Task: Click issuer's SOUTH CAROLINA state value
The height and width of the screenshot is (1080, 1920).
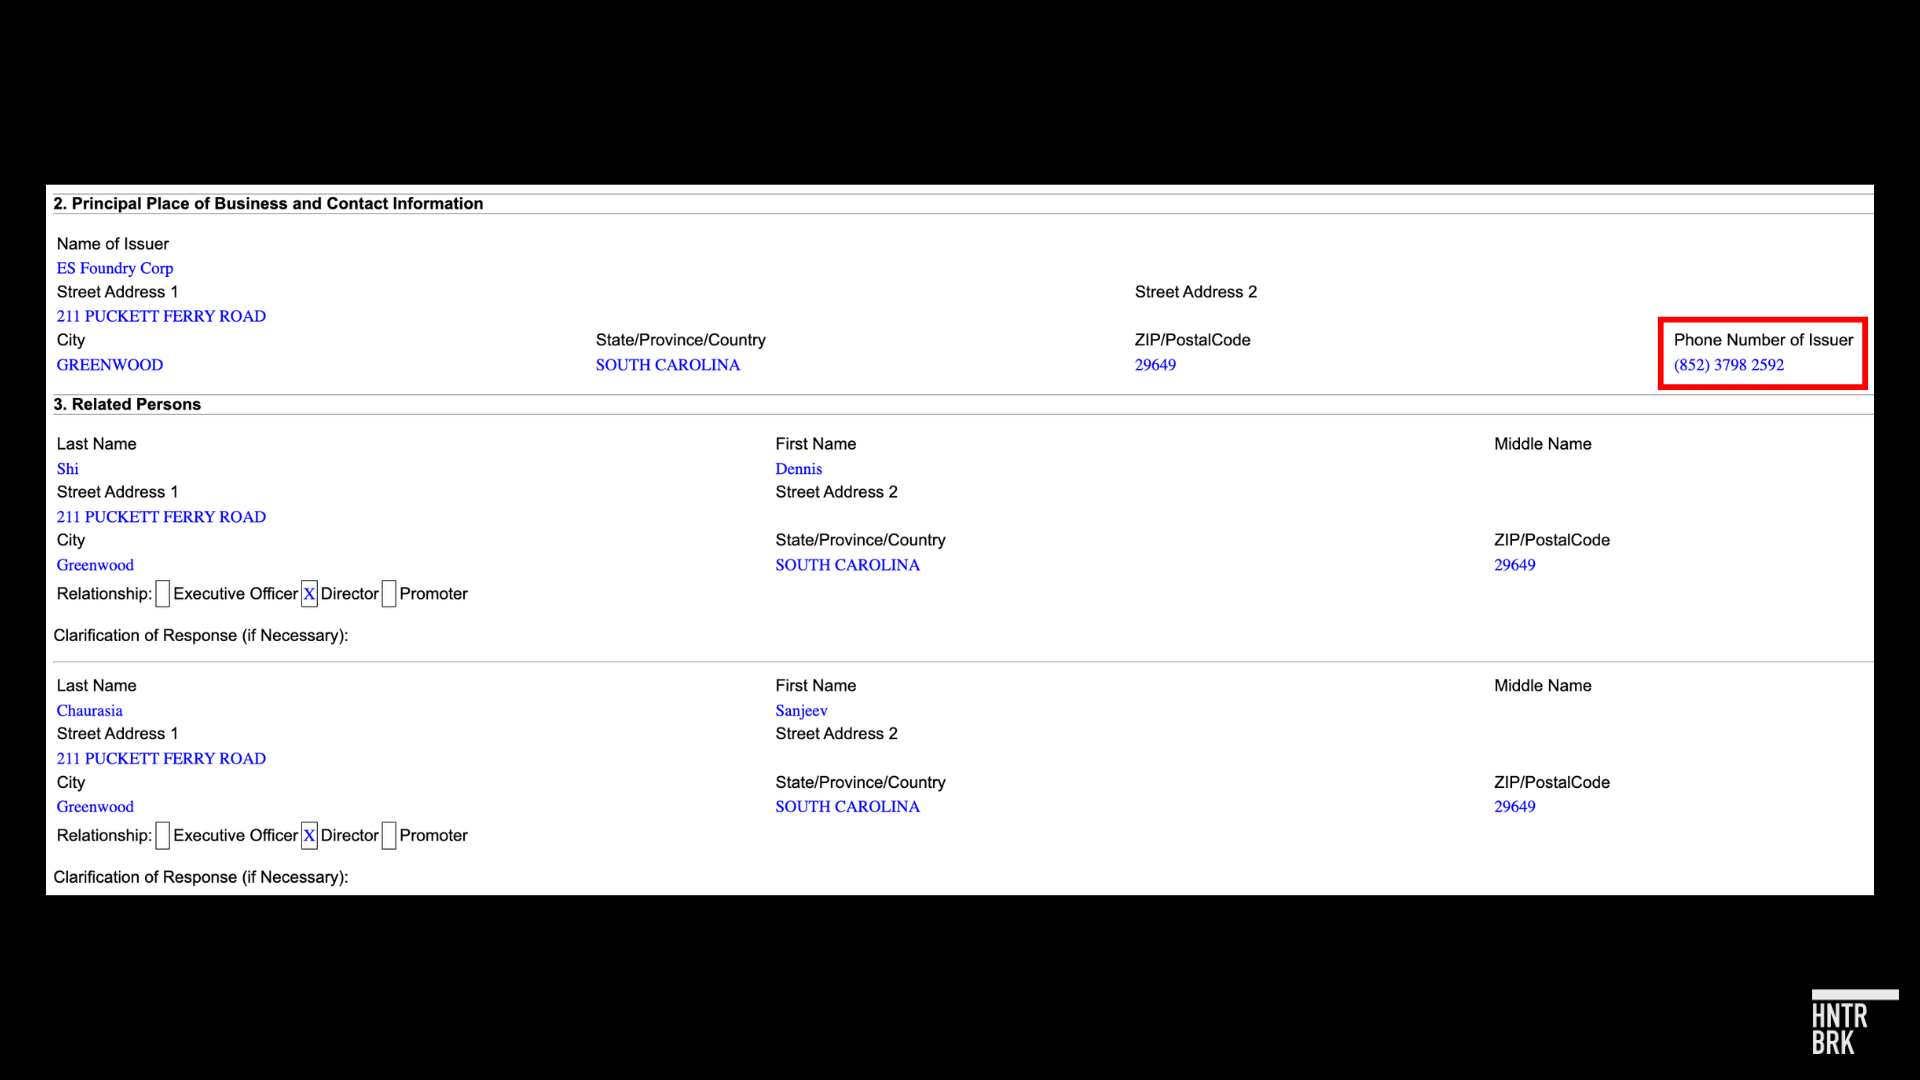Action: point(668,365)
